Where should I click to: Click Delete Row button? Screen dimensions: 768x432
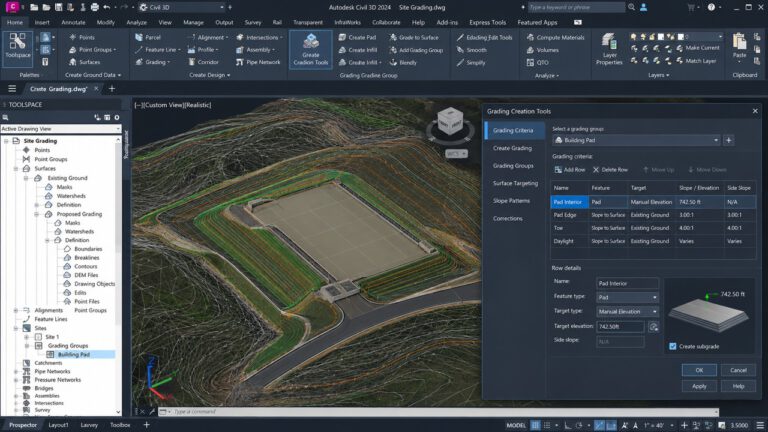click(610, 170)
